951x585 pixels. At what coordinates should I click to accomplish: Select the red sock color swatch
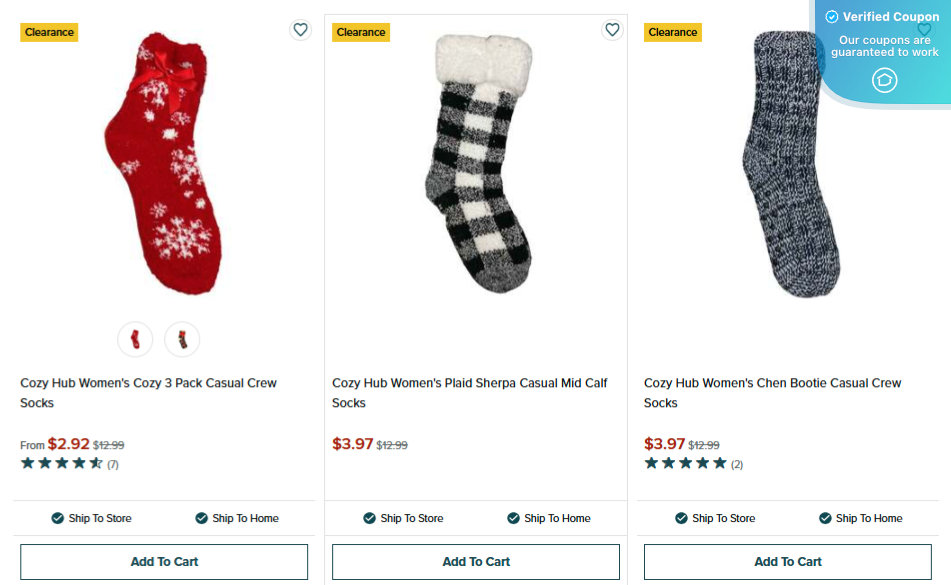pos(135,340)
